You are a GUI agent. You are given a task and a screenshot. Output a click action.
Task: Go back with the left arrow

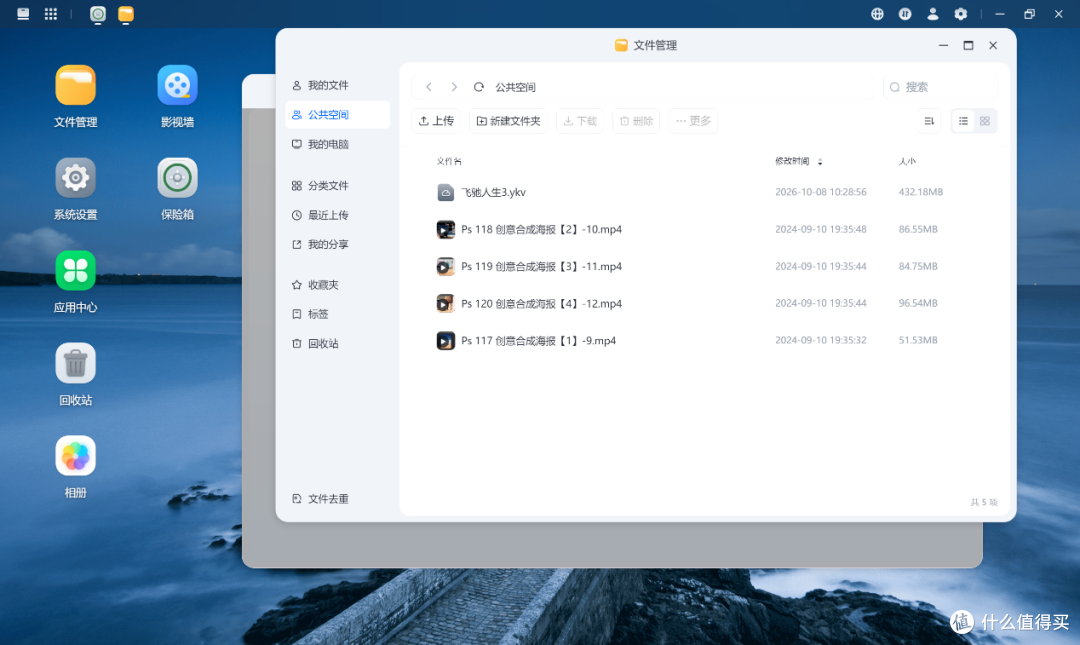pos(428,87)
